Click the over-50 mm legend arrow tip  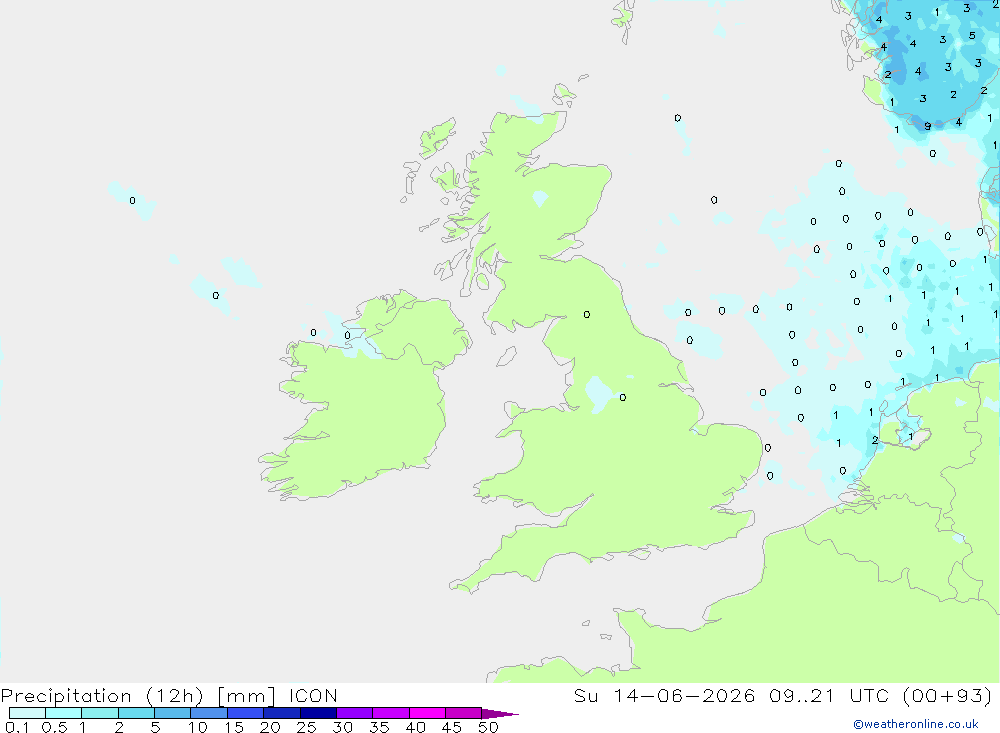[499, 714]
